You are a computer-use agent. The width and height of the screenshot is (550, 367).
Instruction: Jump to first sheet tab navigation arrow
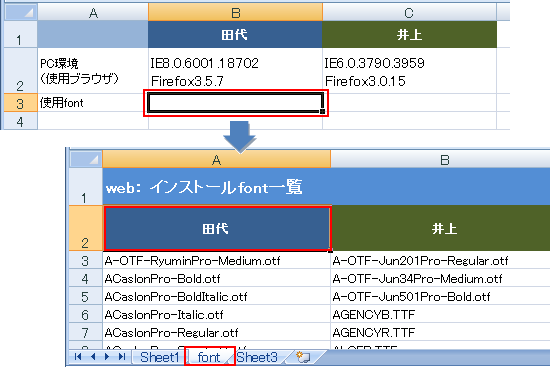coord(78,357)
